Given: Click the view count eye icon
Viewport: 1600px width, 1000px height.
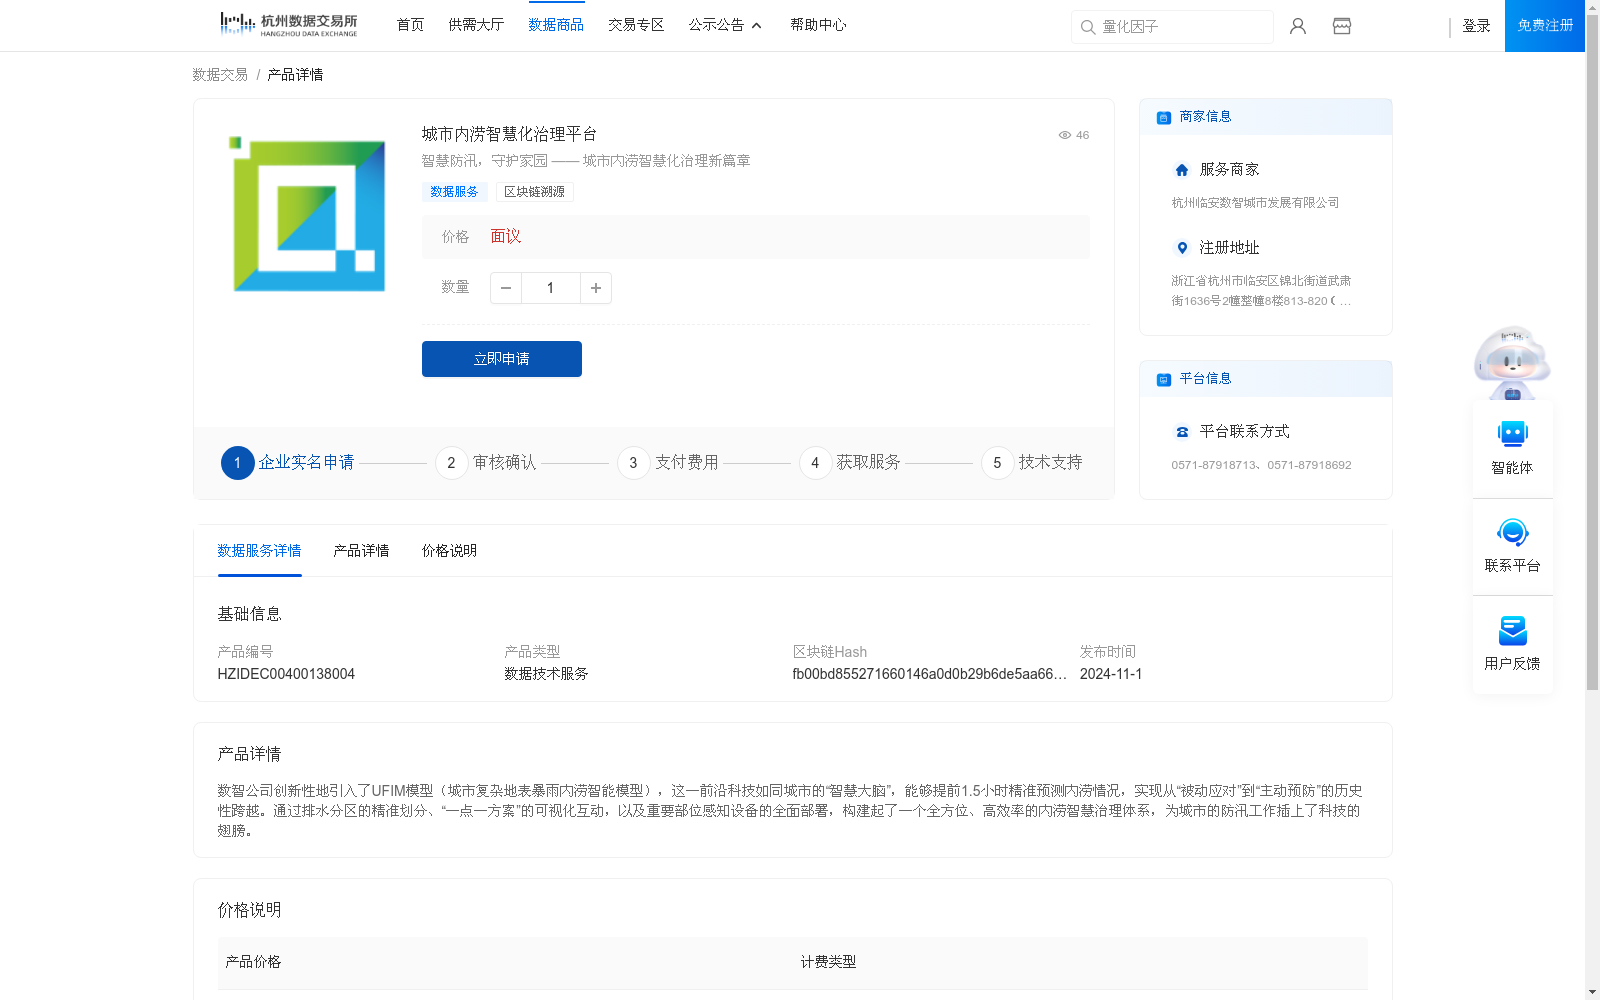Looking at the screenshot, I should (x=1065, y=135).
